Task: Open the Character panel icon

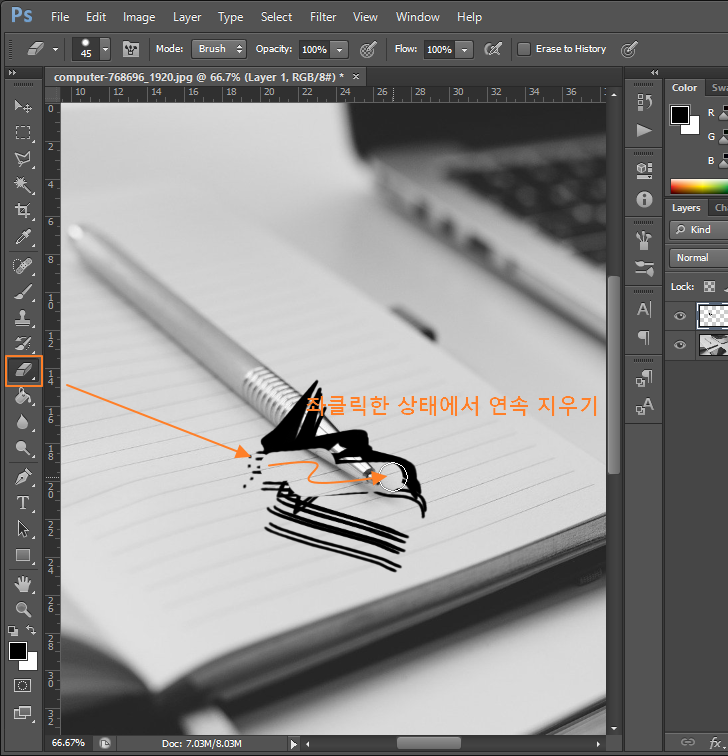Action: pos(644,309)
